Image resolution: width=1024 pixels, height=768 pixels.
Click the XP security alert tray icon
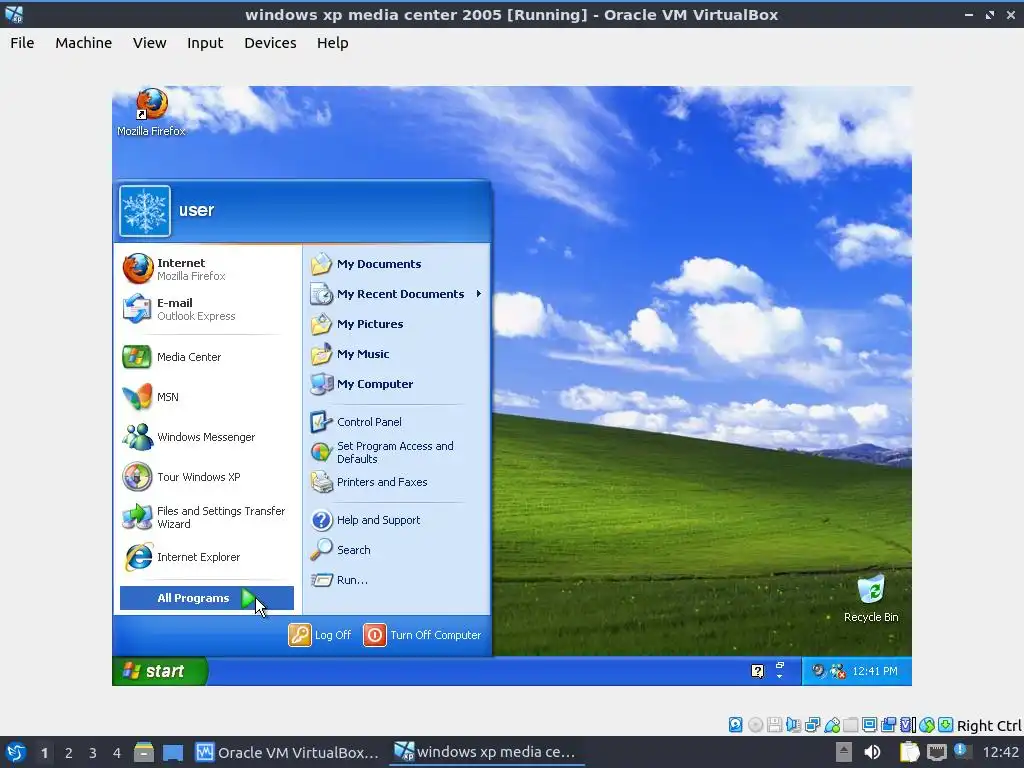tap(837, 671)
